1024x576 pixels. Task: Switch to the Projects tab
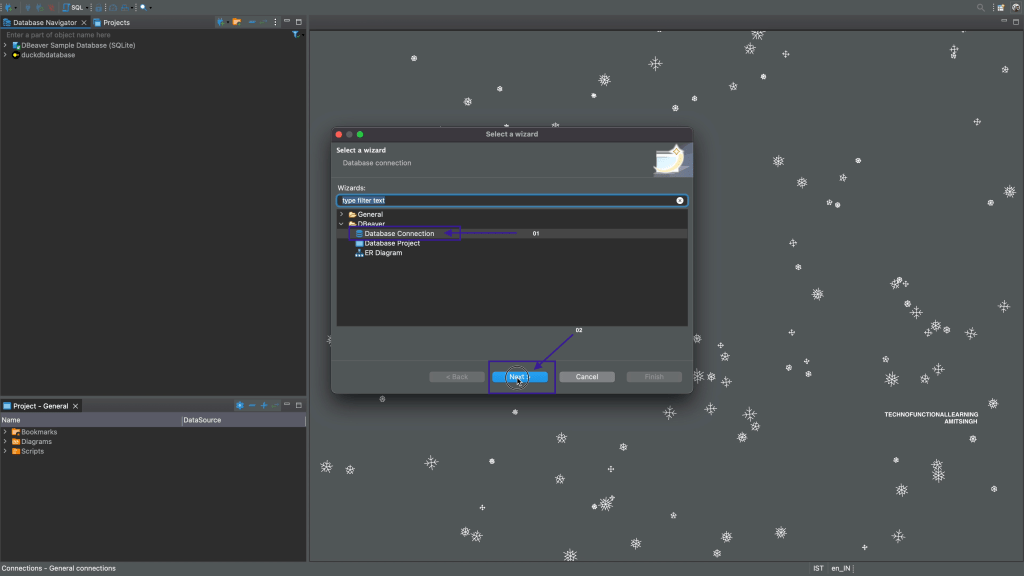[x=116, y=22]
